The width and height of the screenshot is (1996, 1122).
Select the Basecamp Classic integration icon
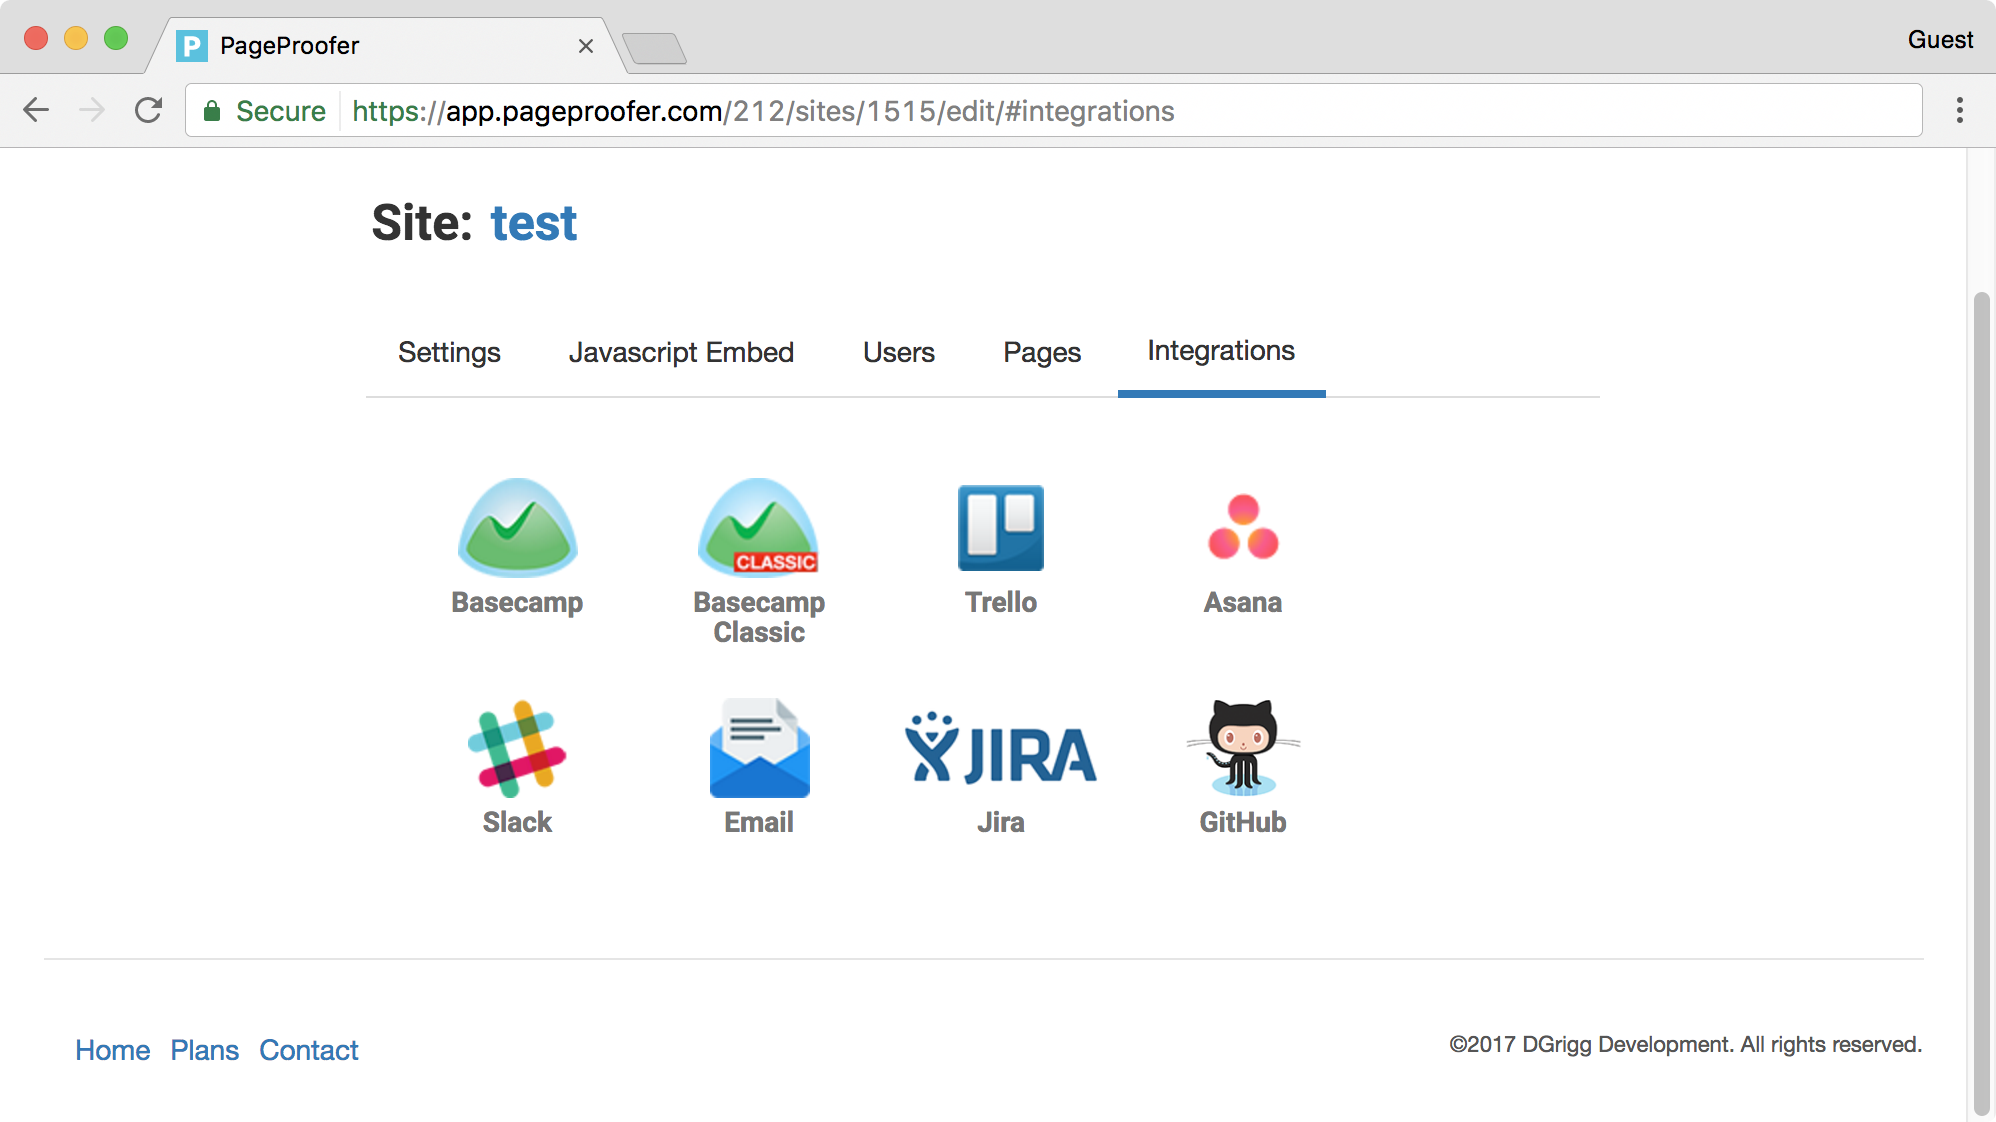pos(758,528)
